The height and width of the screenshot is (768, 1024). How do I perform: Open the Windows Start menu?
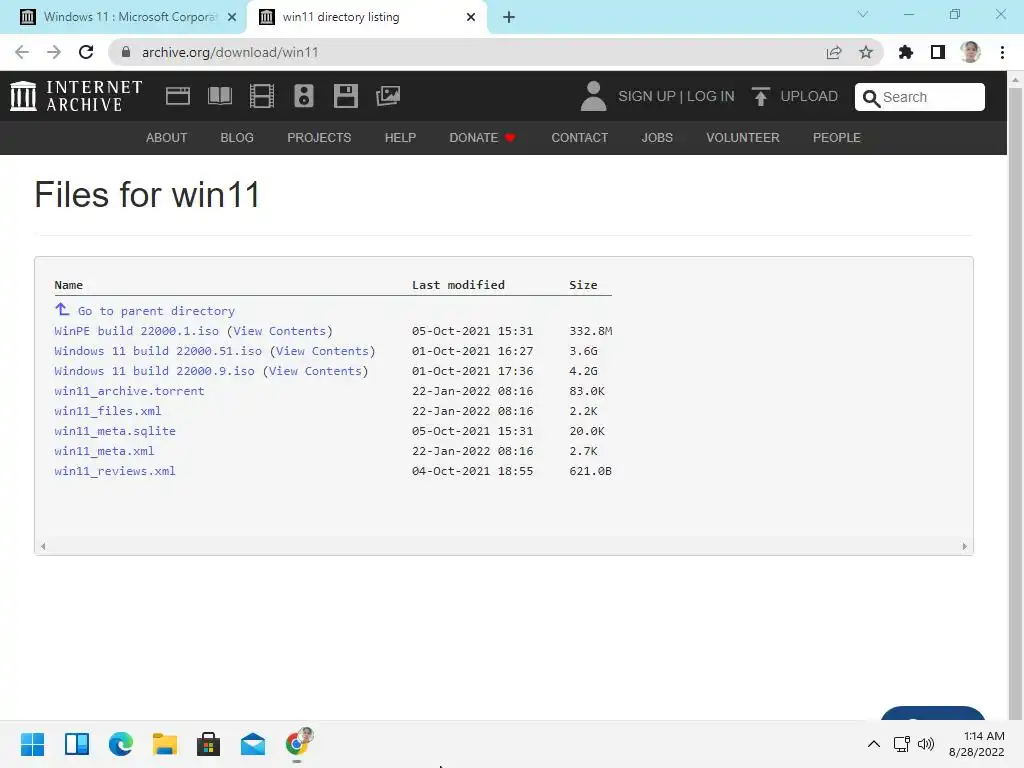(33, 744)
